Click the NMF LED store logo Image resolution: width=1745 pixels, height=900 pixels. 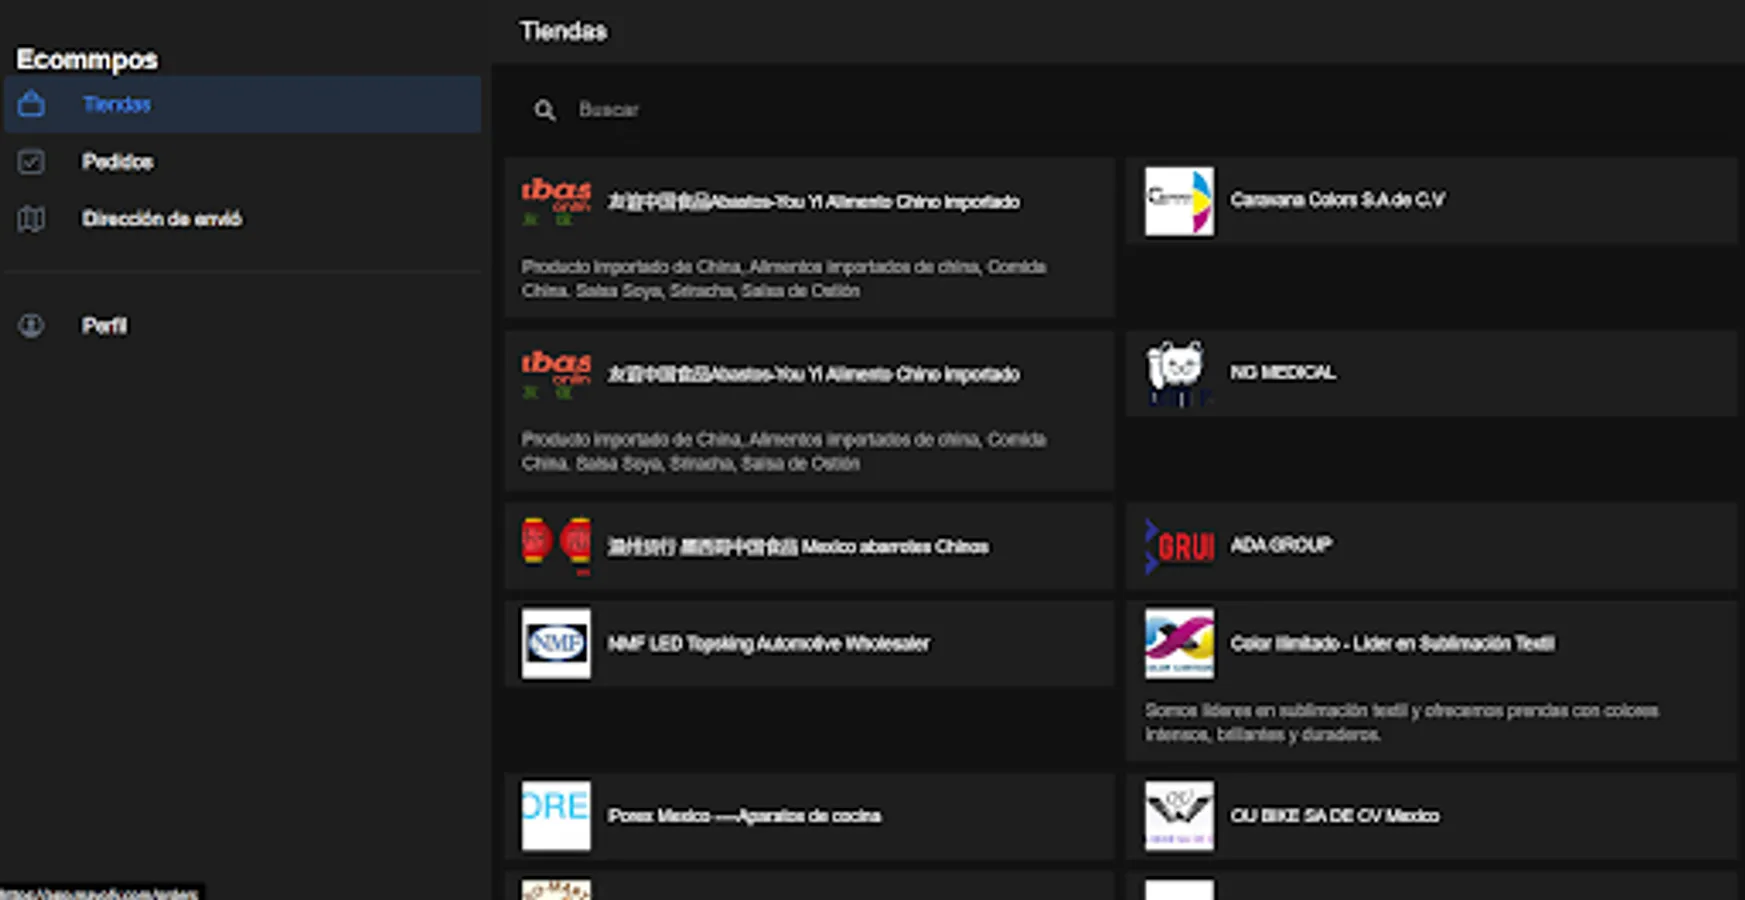click(556, 643)
